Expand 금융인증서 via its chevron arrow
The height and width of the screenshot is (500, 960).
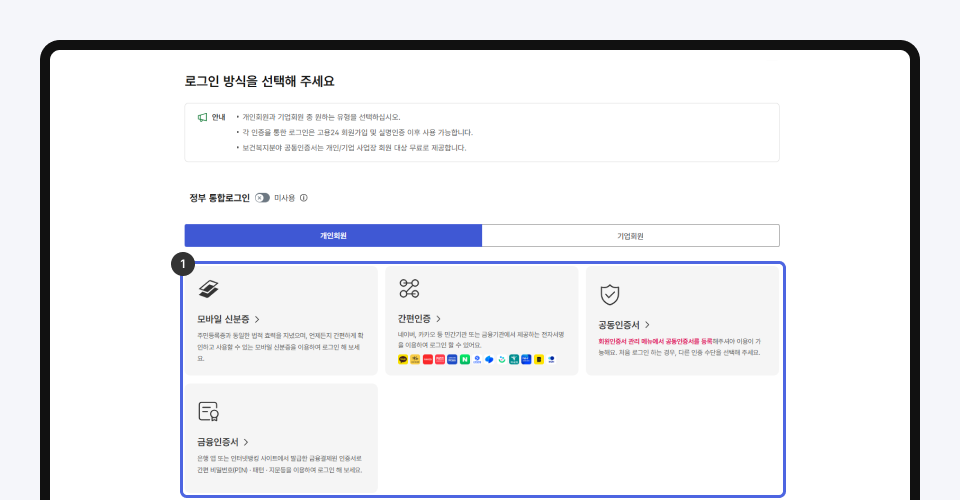tap(246, 442)
